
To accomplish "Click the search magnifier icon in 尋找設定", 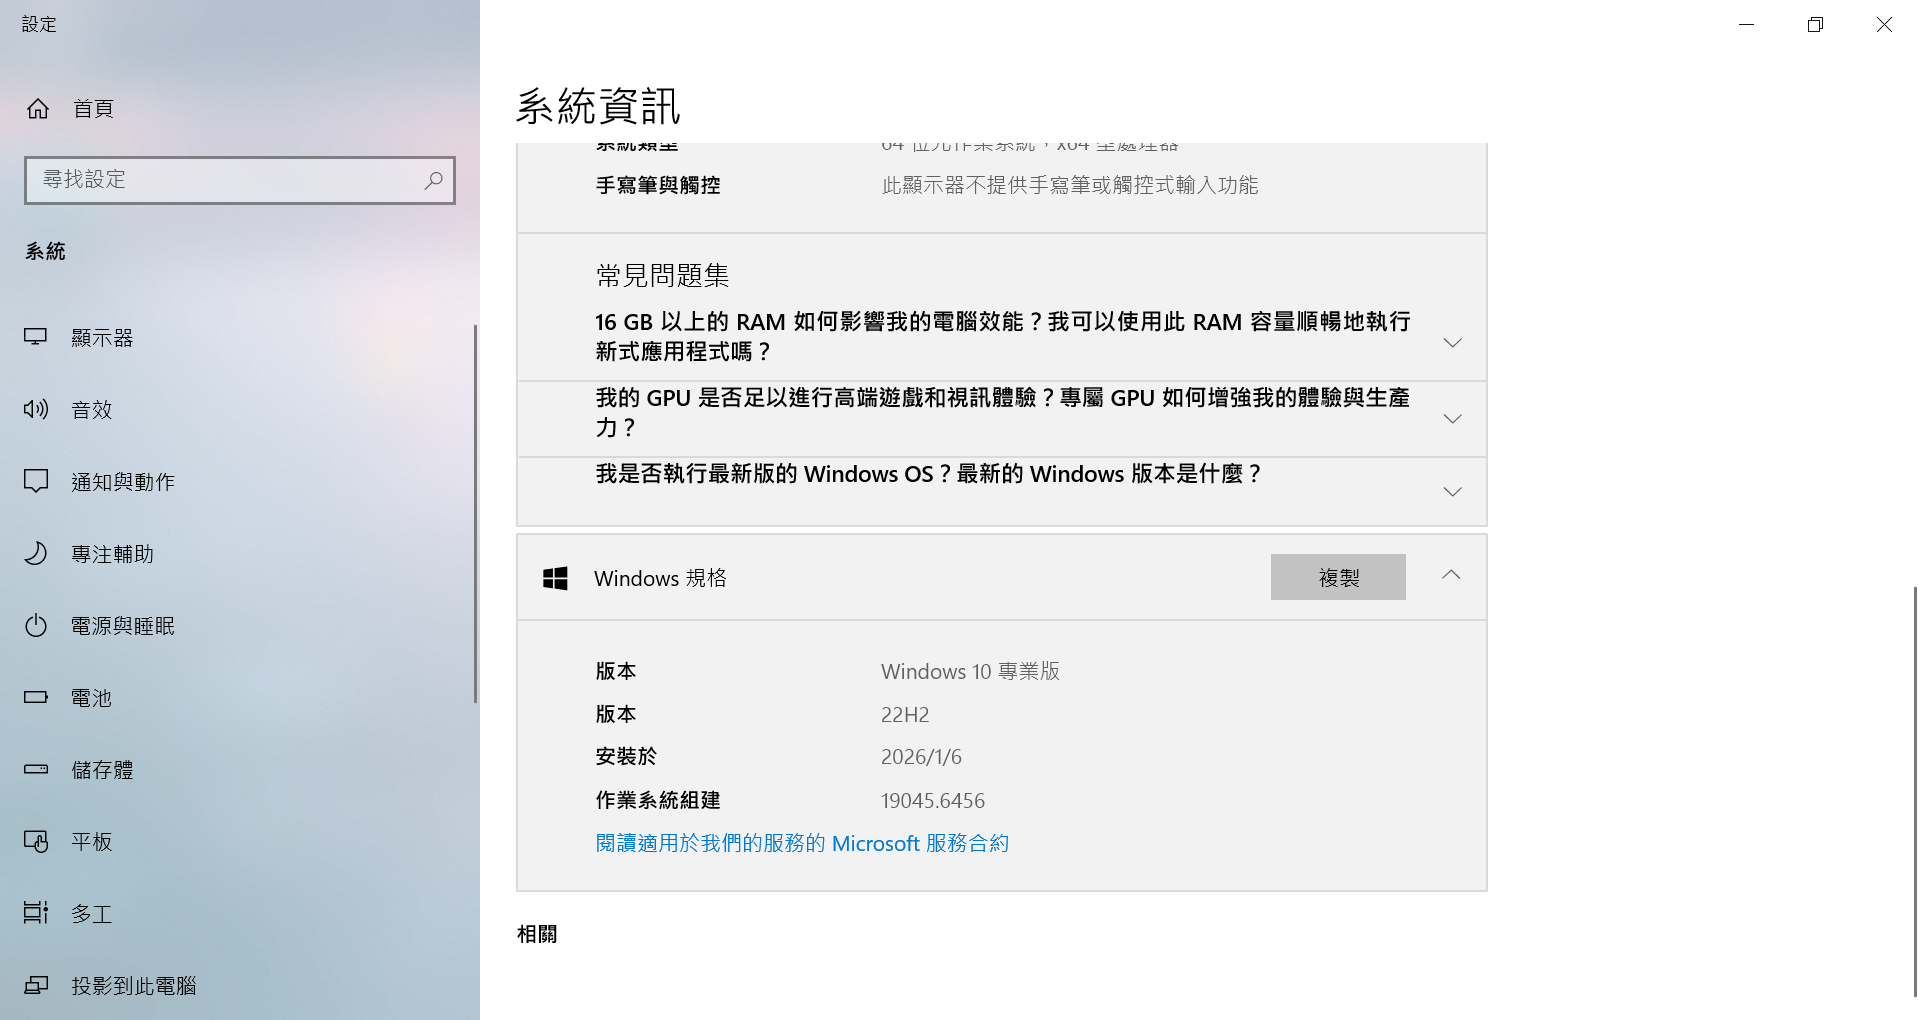I will tap(433, 180).
